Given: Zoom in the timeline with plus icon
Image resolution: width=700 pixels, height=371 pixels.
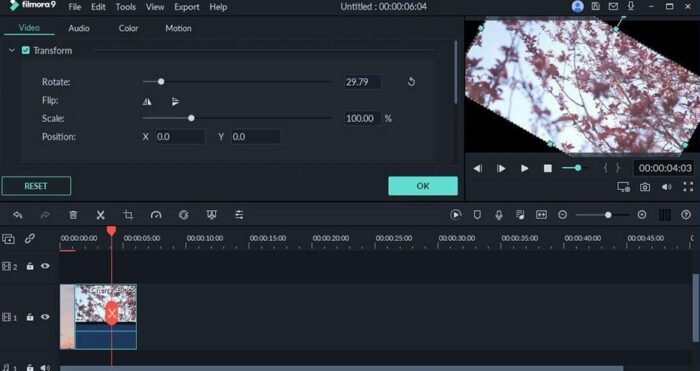Looking at the screenshot, I should pyautogui.click(x=642, y=215).
